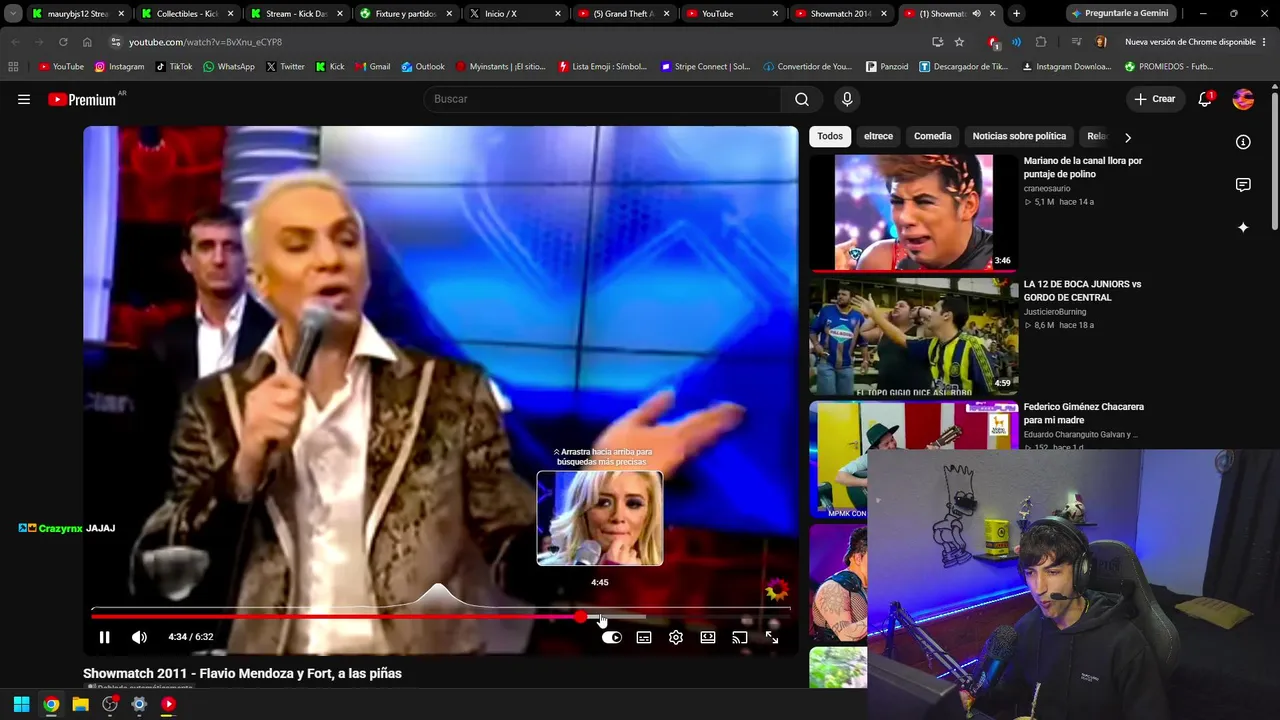The image size is (1280, 720).
Task: Open YouTube guide hamburger menu
Action: click(x=24, y=99)
